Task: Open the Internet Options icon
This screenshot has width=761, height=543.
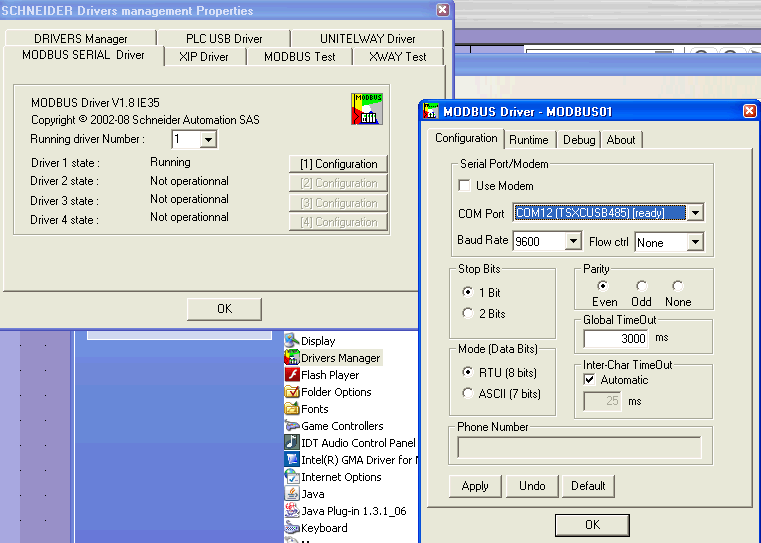Action: pyautogui.click(x=292, y=477)
